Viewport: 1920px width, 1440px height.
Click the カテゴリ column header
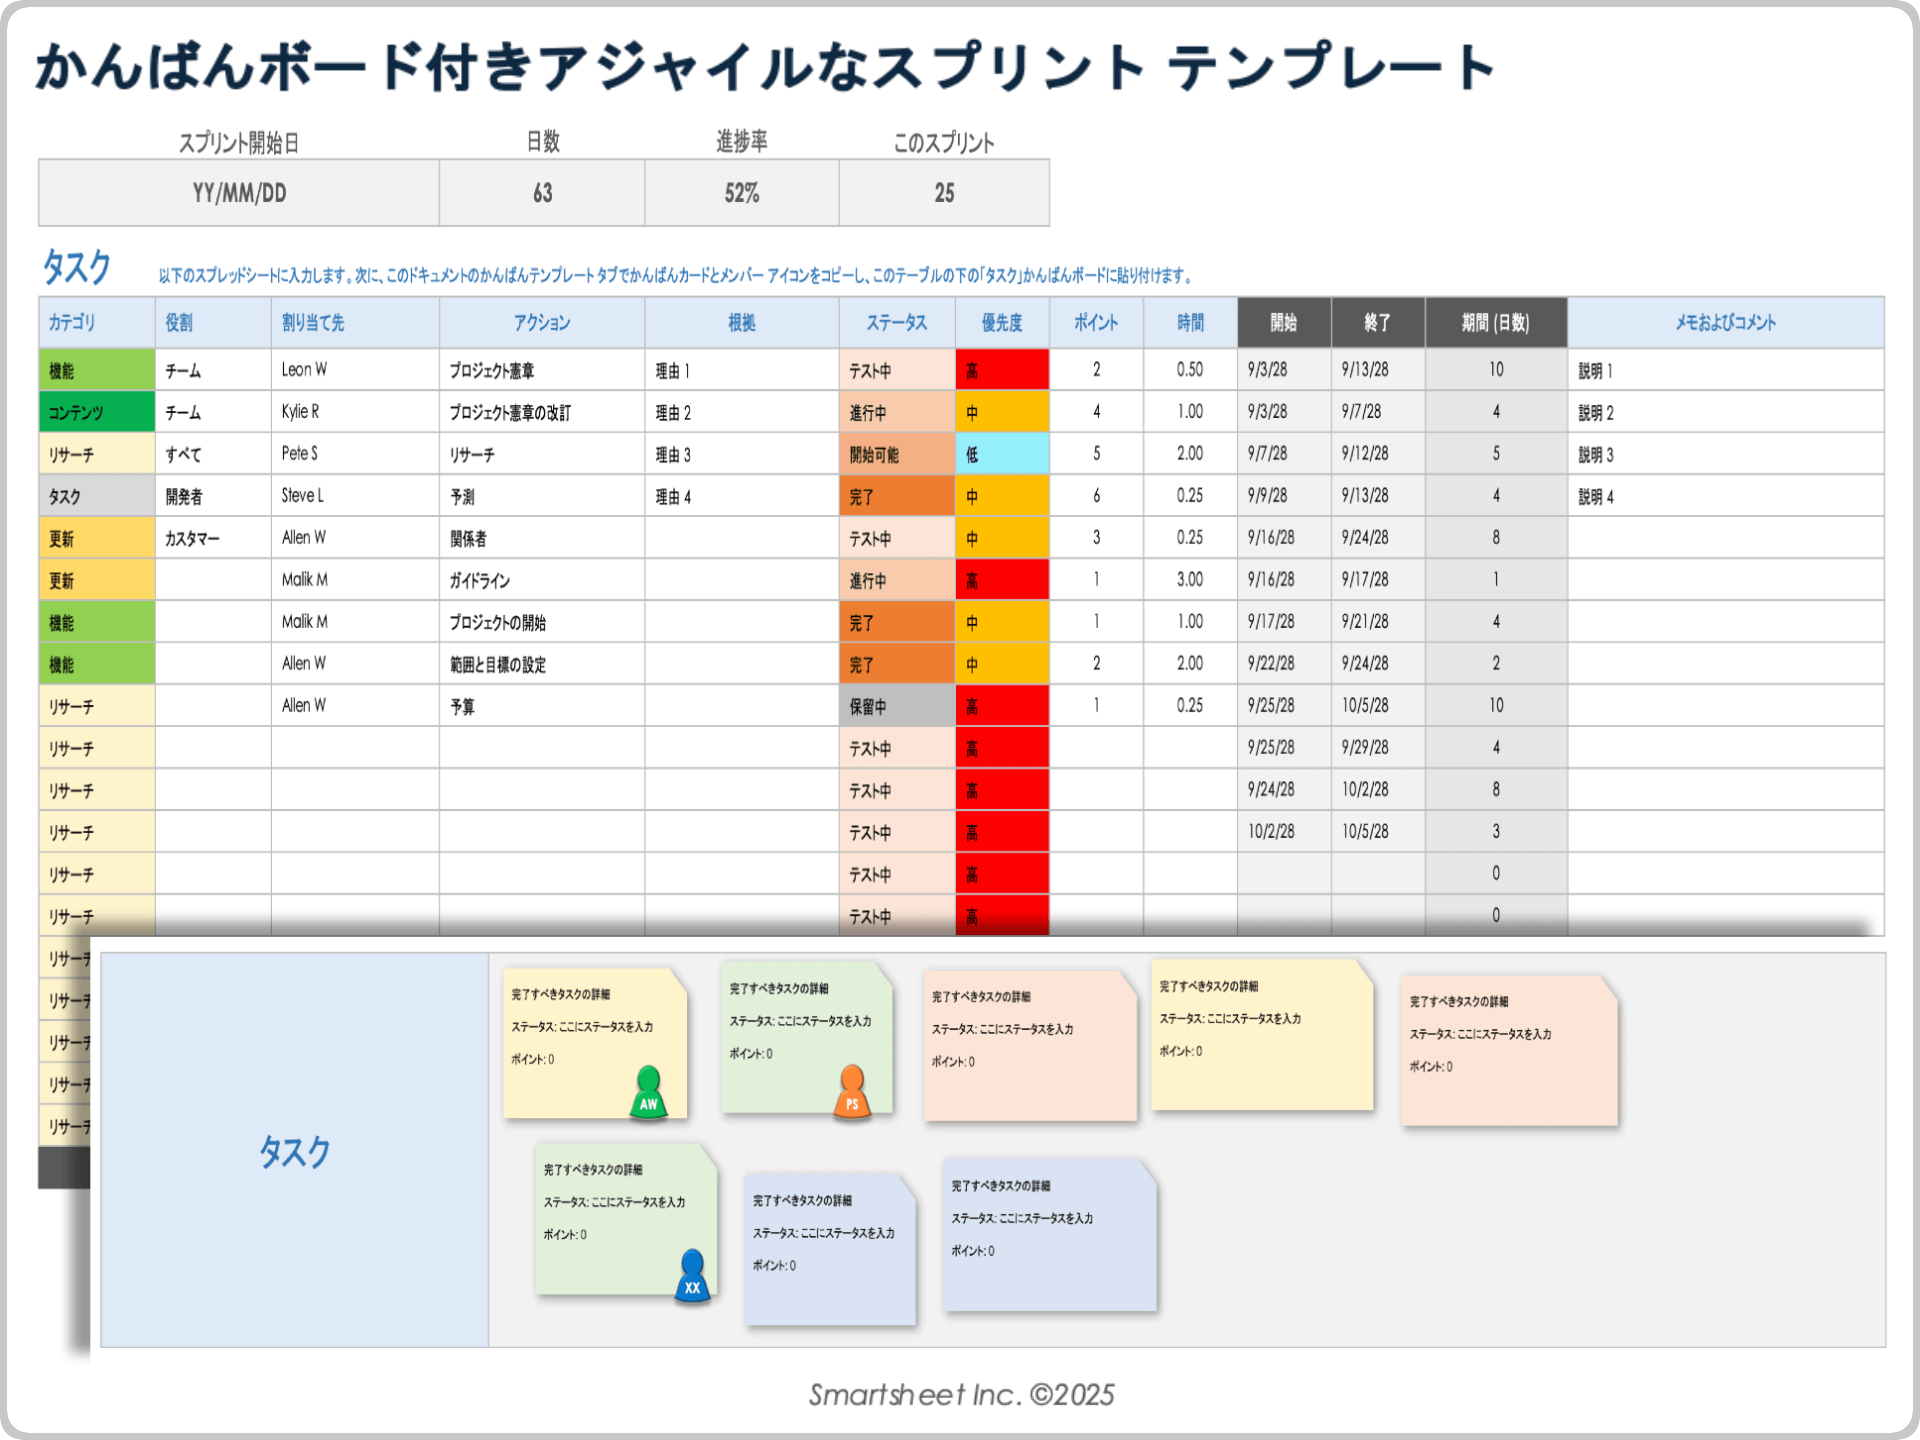point(97,322)
